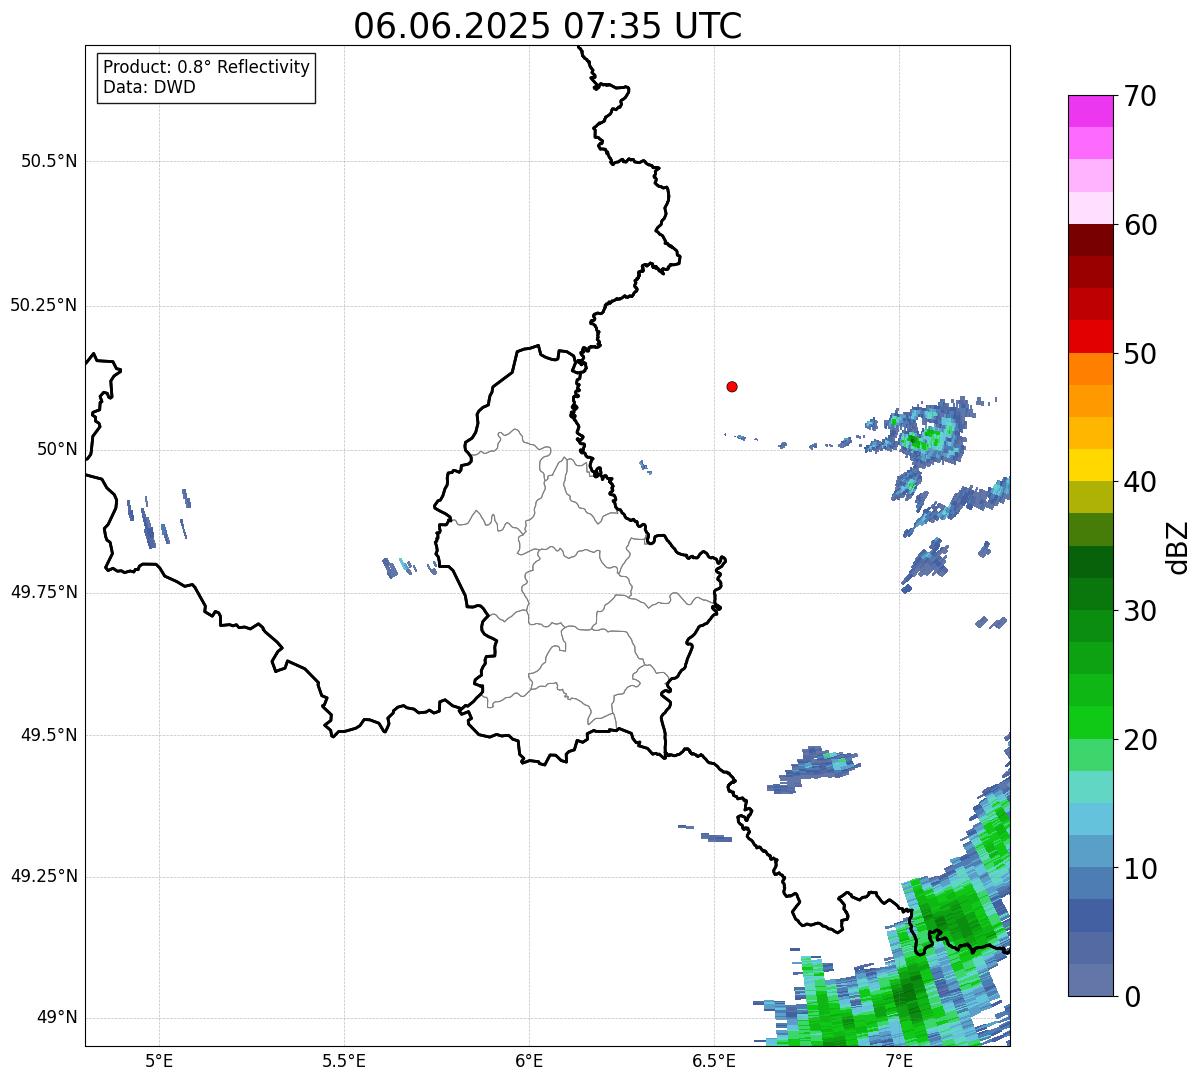The width and height of the screenshot is (1202, 1081).
Task: Click the magenta 70 dBZ colorbar segment
Action: [x=1090, y=111]
